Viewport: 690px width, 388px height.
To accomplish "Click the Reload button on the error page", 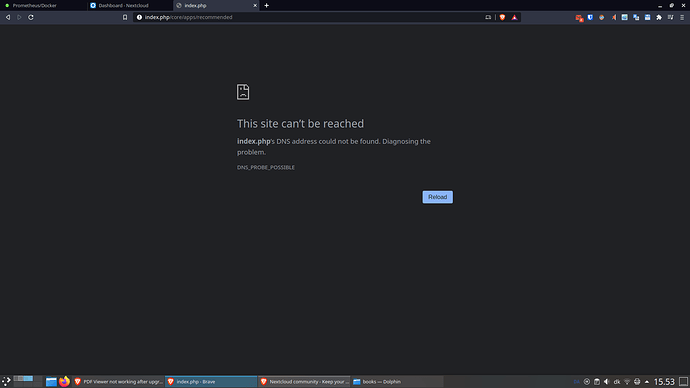I will point(437,197).
